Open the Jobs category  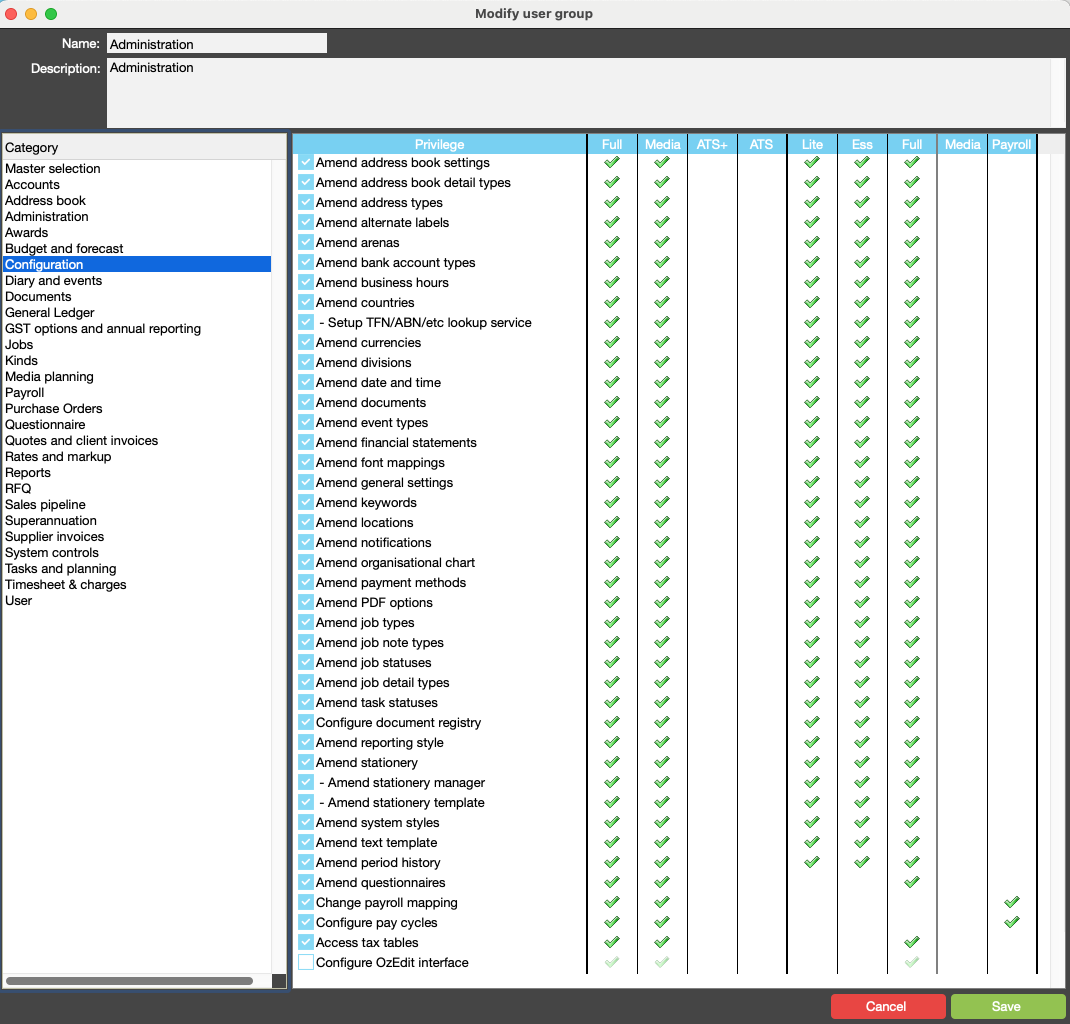136,345
